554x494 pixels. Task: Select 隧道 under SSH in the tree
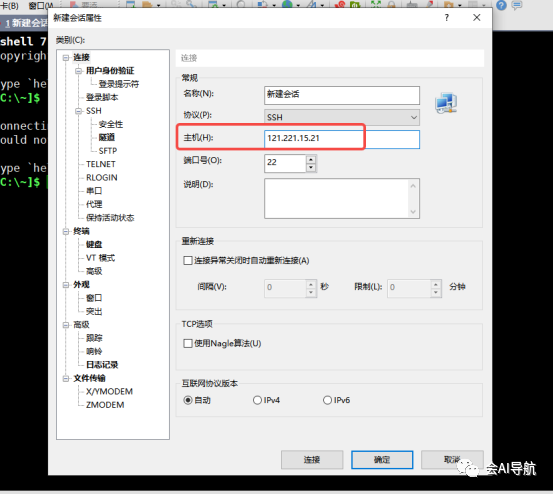107,137
